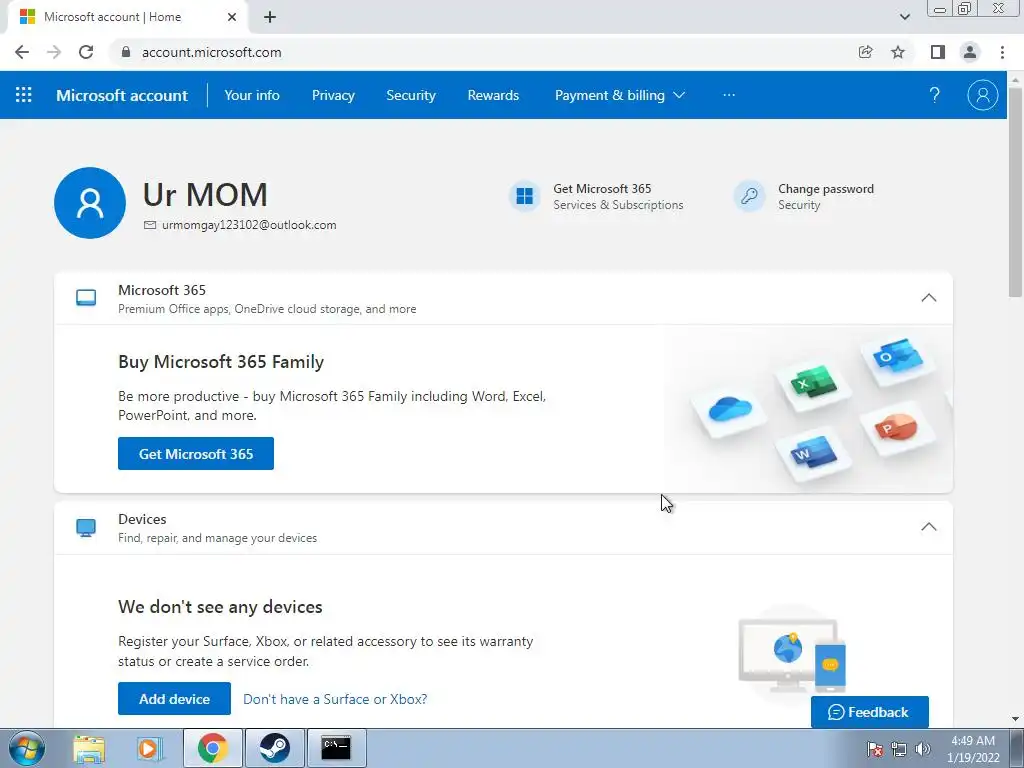
Task: Click the taskbar clock and date
Action: [x=973, y=749]
